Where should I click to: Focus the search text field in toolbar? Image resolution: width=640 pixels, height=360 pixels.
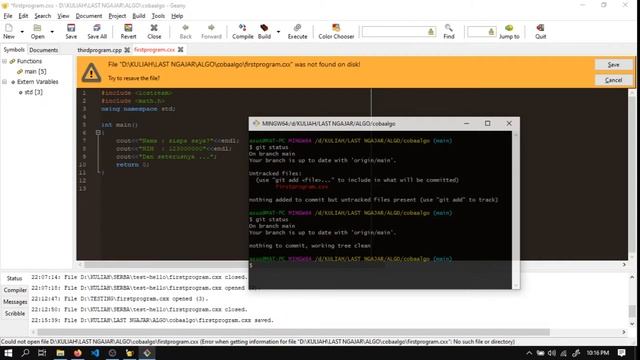pos(399,31)
